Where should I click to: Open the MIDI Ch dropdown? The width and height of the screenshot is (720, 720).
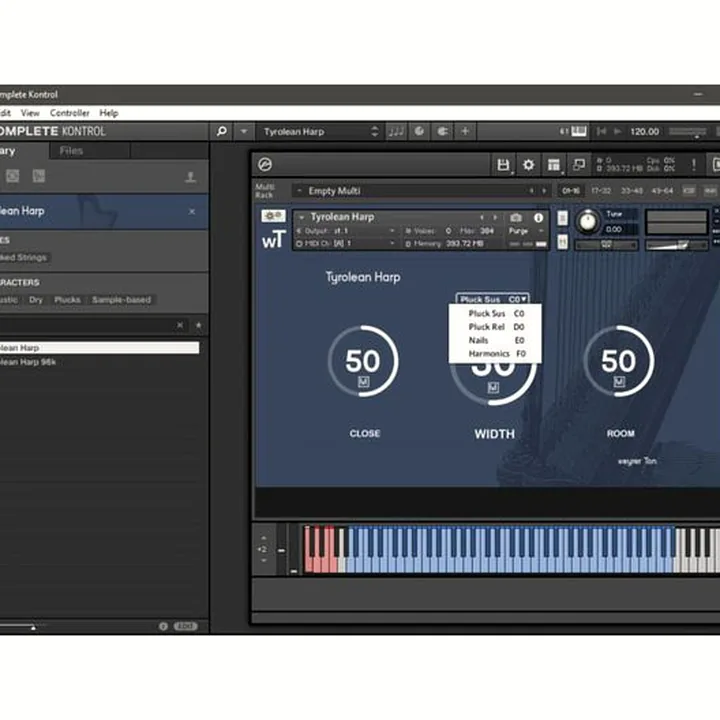click(x=346, y=243)
